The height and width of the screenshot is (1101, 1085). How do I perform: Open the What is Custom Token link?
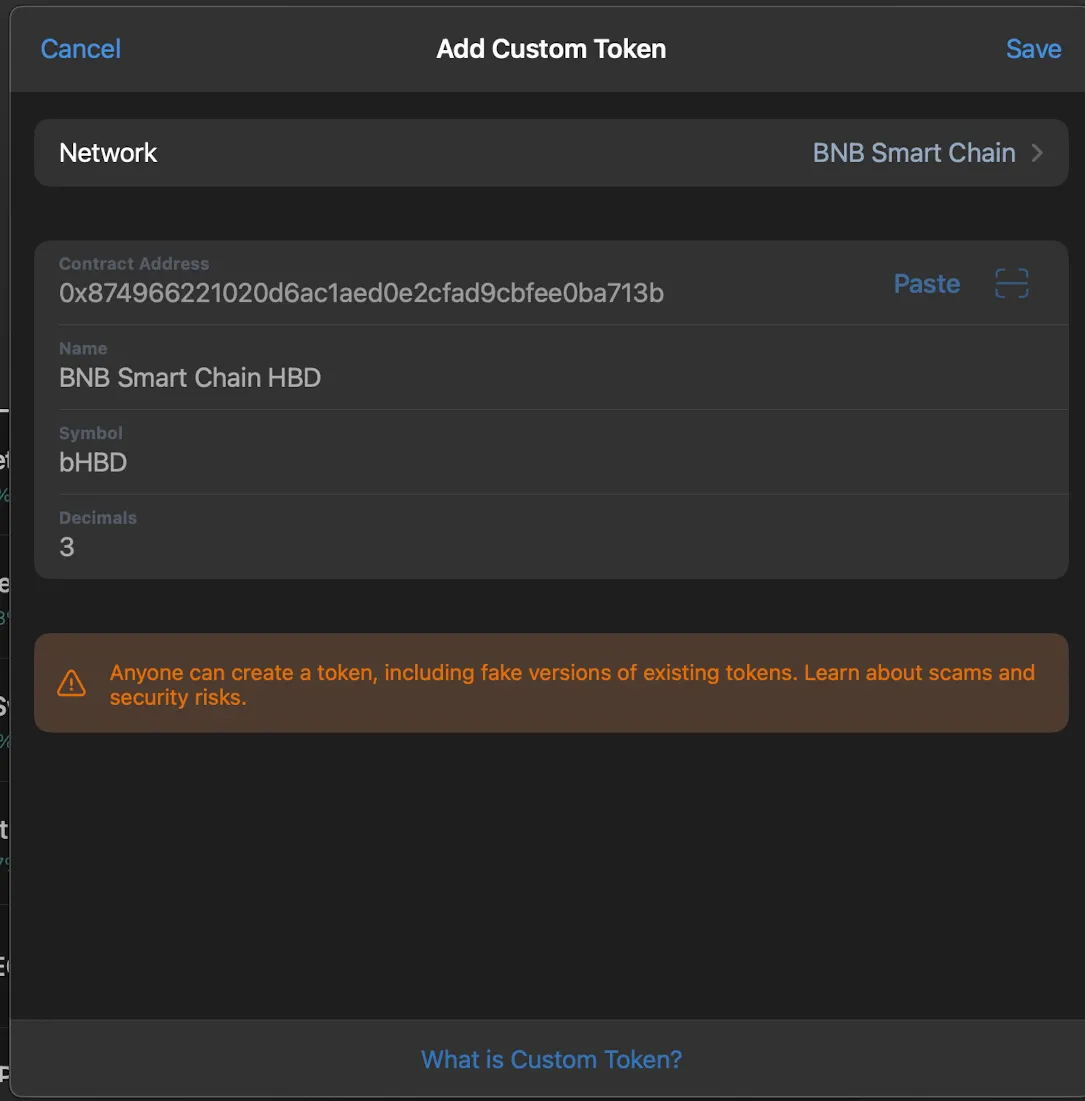coord(551,1059)
